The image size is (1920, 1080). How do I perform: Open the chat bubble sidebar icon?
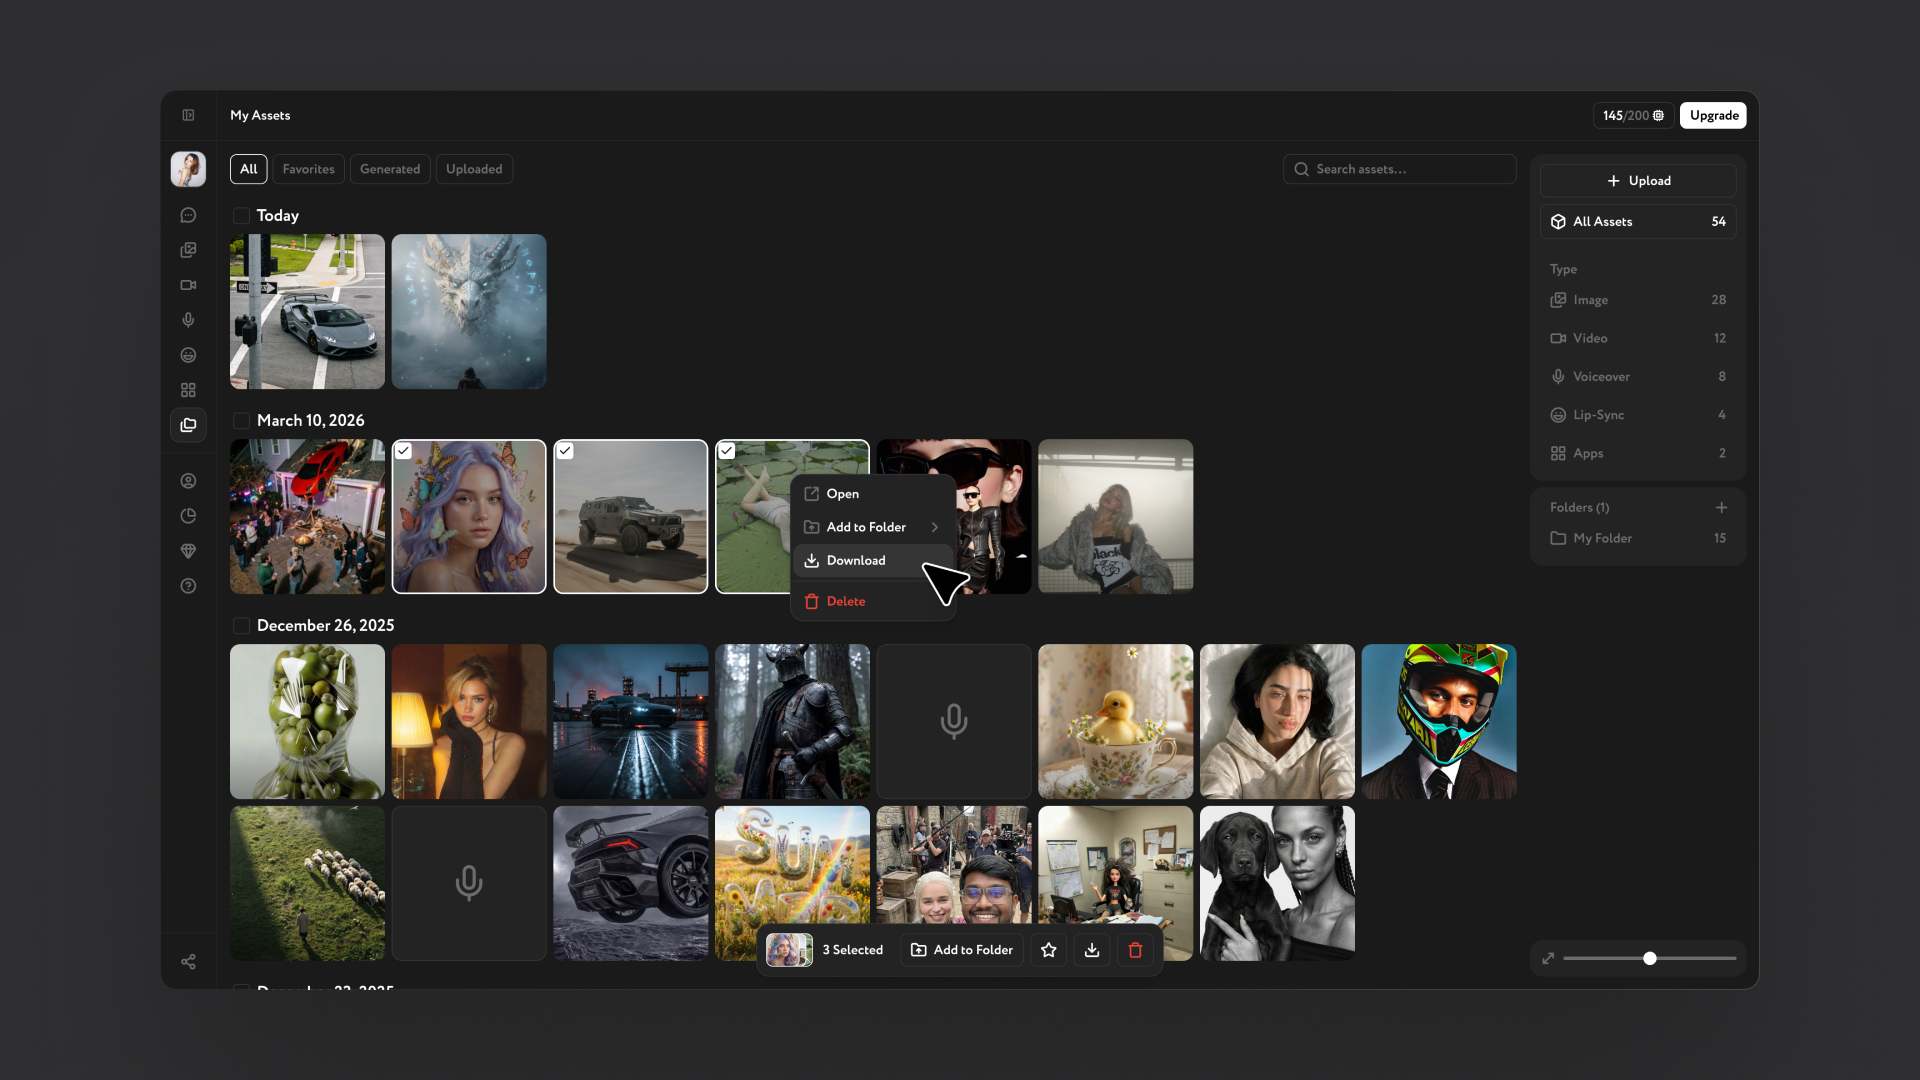click(x=188, y=215)
